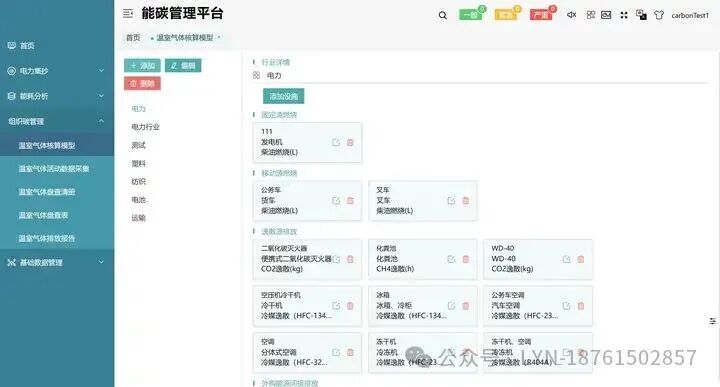Screen dimensions: 720x387
Task: Delete the 叉车 facility card
Action: (x=466, y=201)
